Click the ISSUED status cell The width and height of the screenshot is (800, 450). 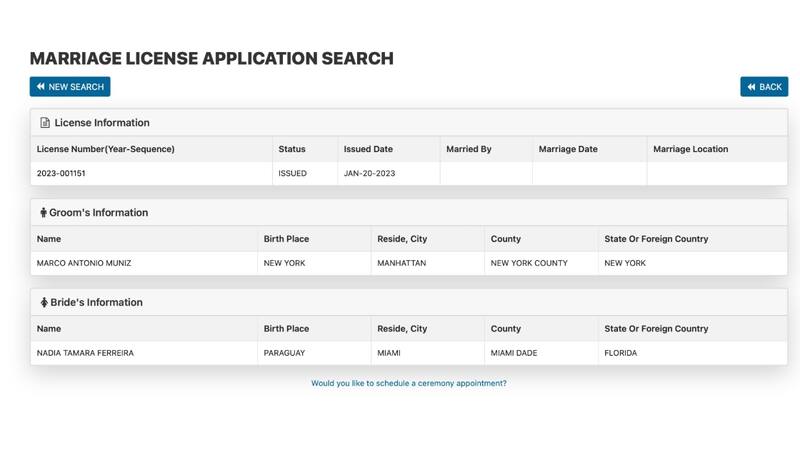(x=292, y=173)
